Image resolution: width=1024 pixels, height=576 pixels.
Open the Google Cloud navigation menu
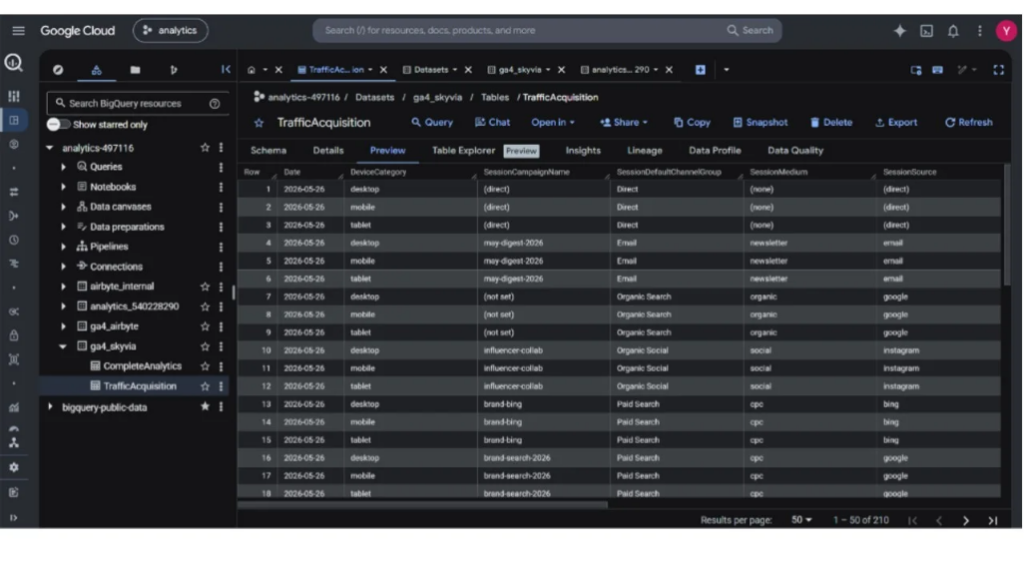click(x=18, y=31)
